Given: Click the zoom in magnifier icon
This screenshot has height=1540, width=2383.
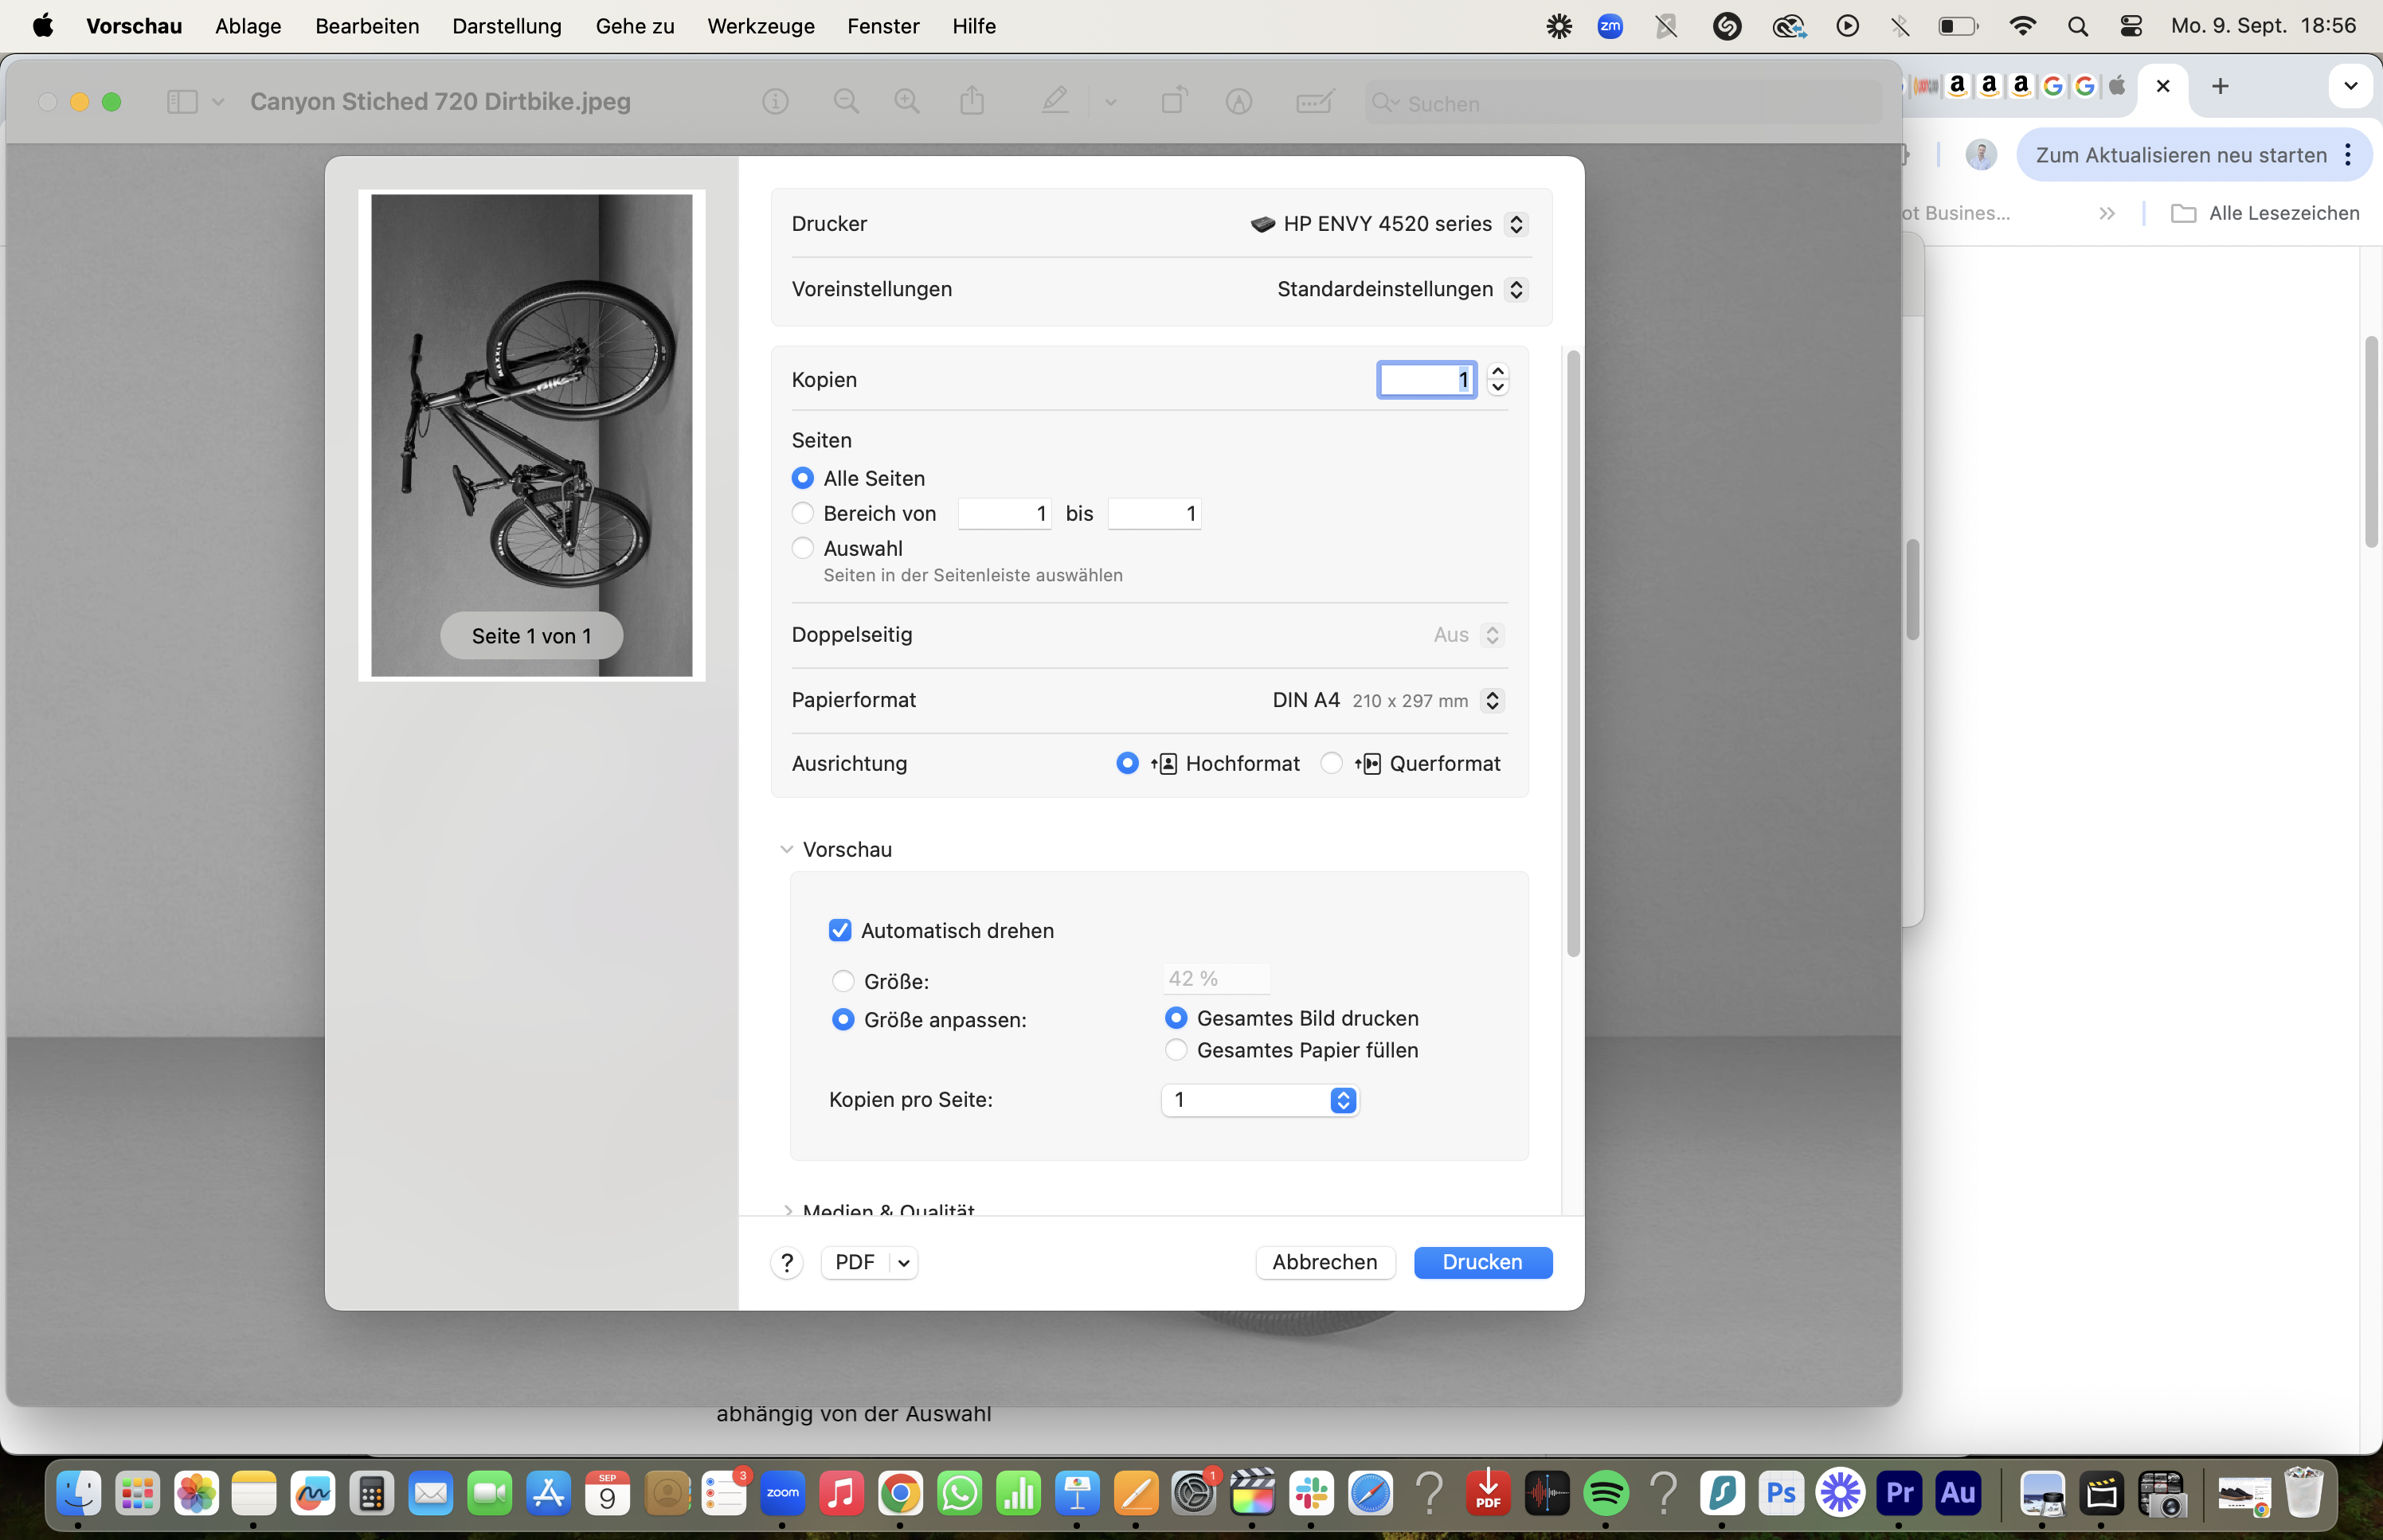Looking at the screenshot, I should [907, 101].
